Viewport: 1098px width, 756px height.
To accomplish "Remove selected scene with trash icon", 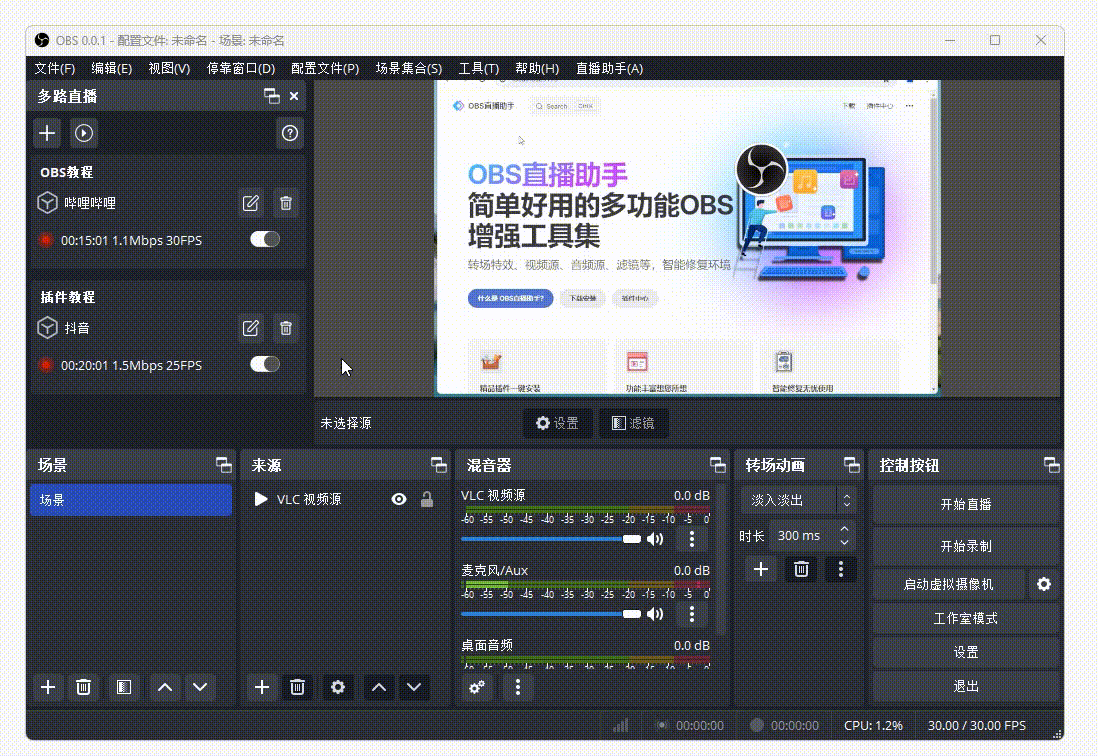I will [83, 687].
